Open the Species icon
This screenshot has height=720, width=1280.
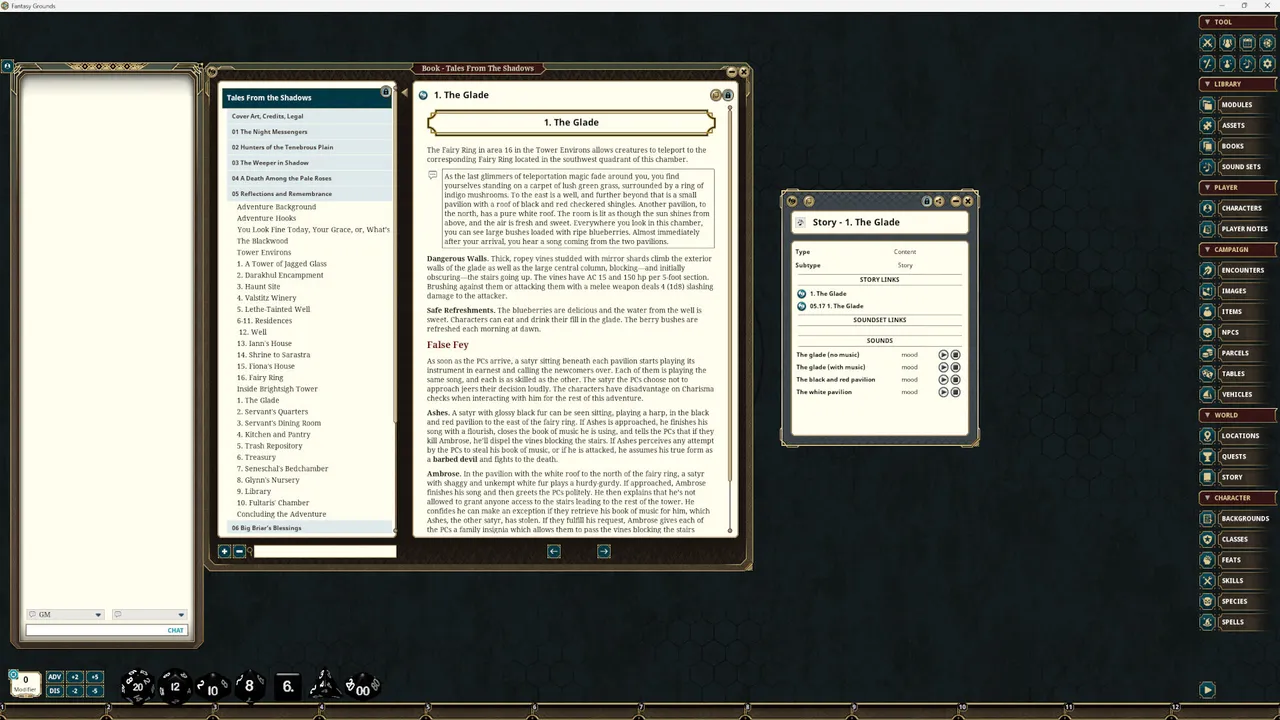[x=1208, y=601]
